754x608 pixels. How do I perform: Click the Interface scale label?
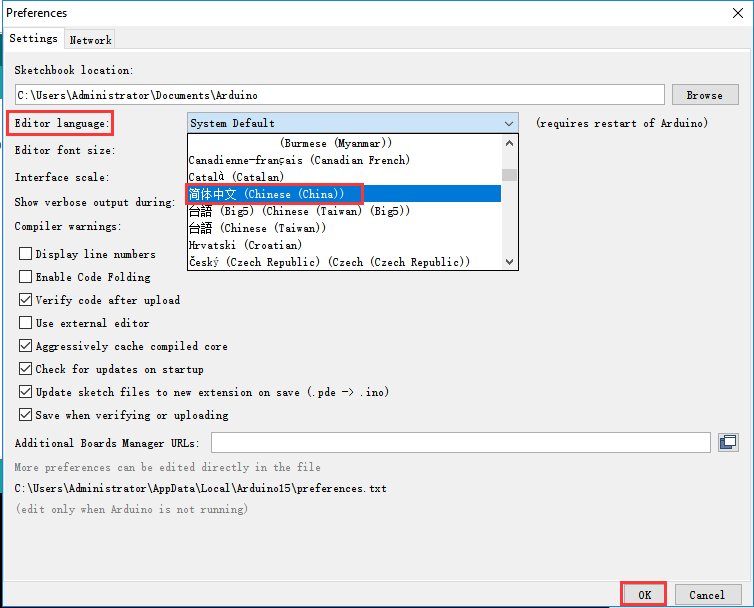[62, 177]
